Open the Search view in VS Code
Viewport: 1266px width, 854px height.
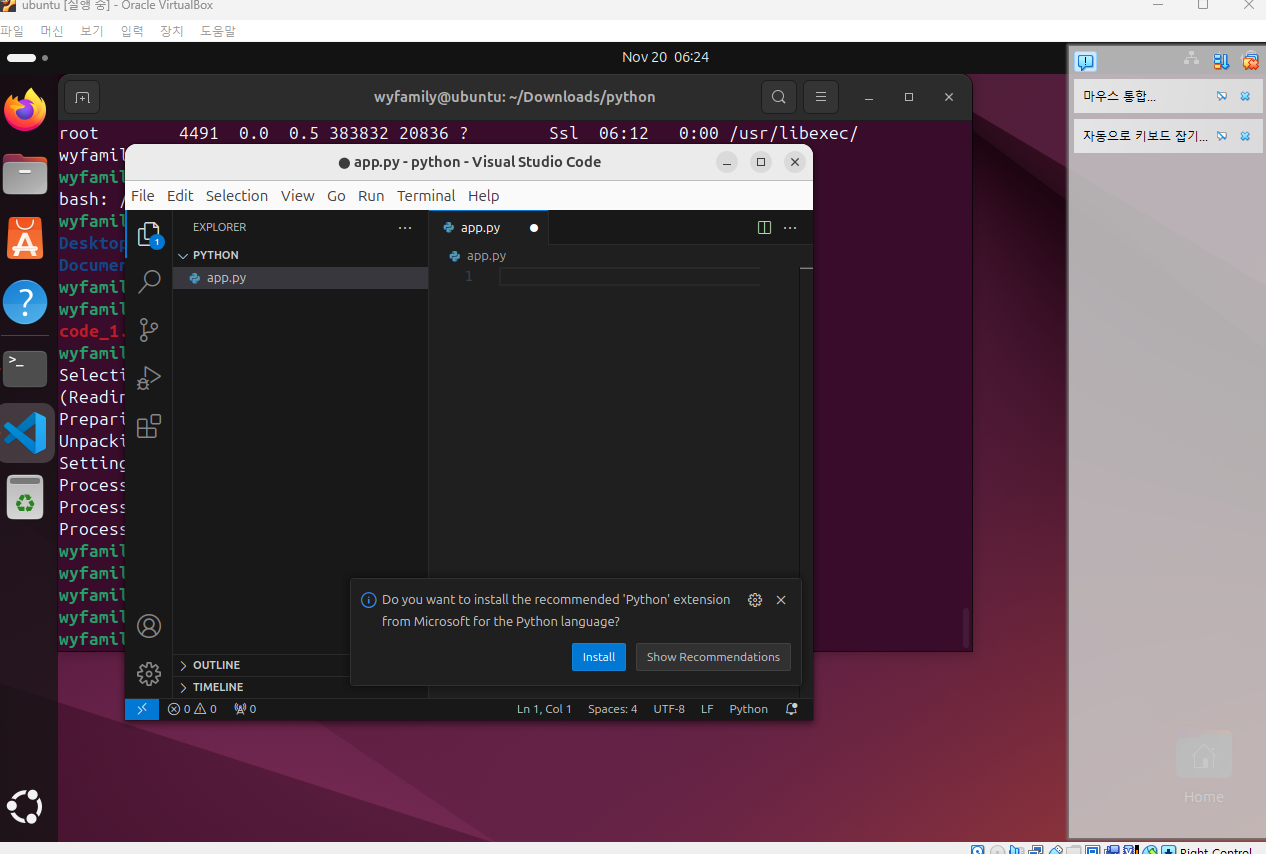click(x=149, y=281)
